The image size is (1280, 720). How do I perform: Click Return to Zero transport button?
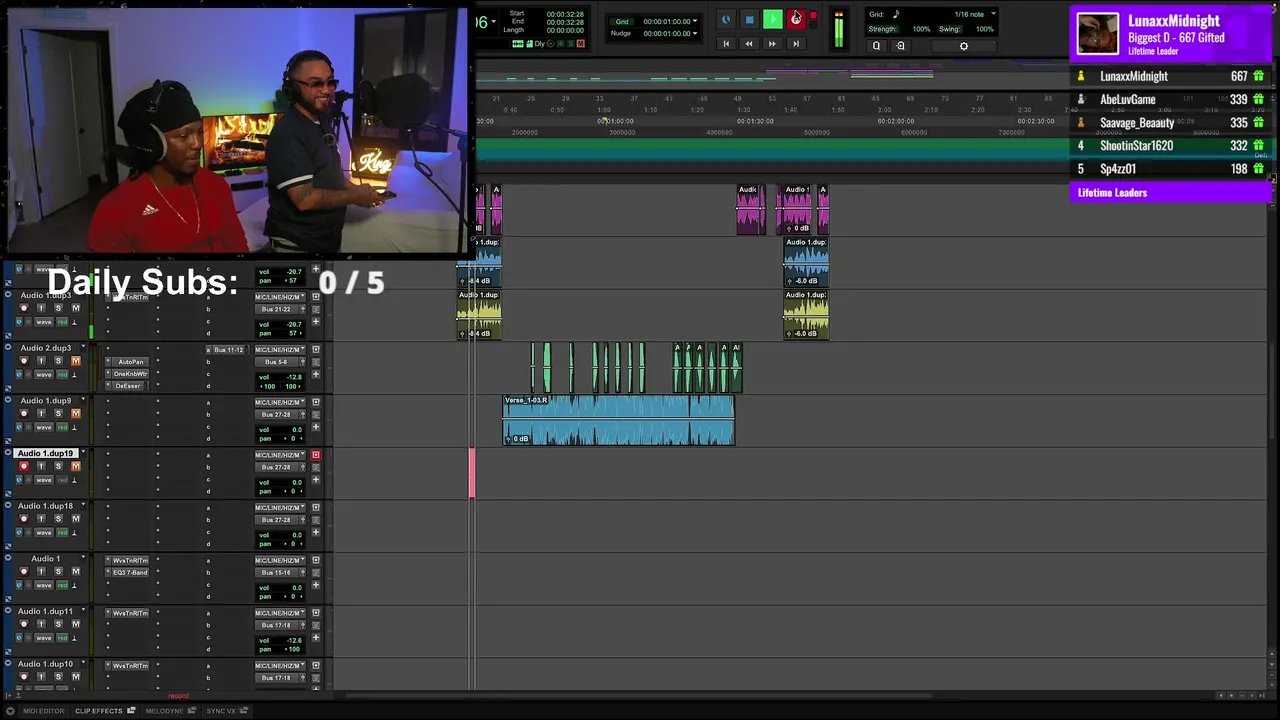726,44
